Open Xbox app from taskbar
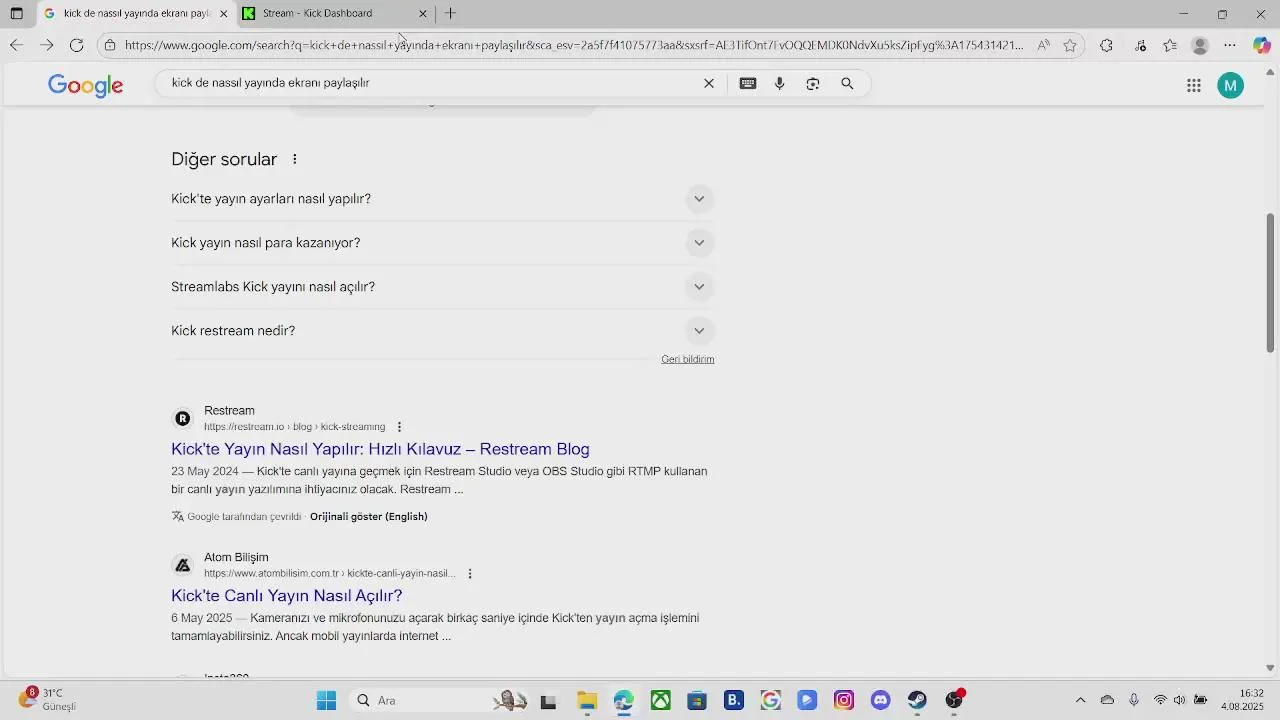 tap(661, 700)
